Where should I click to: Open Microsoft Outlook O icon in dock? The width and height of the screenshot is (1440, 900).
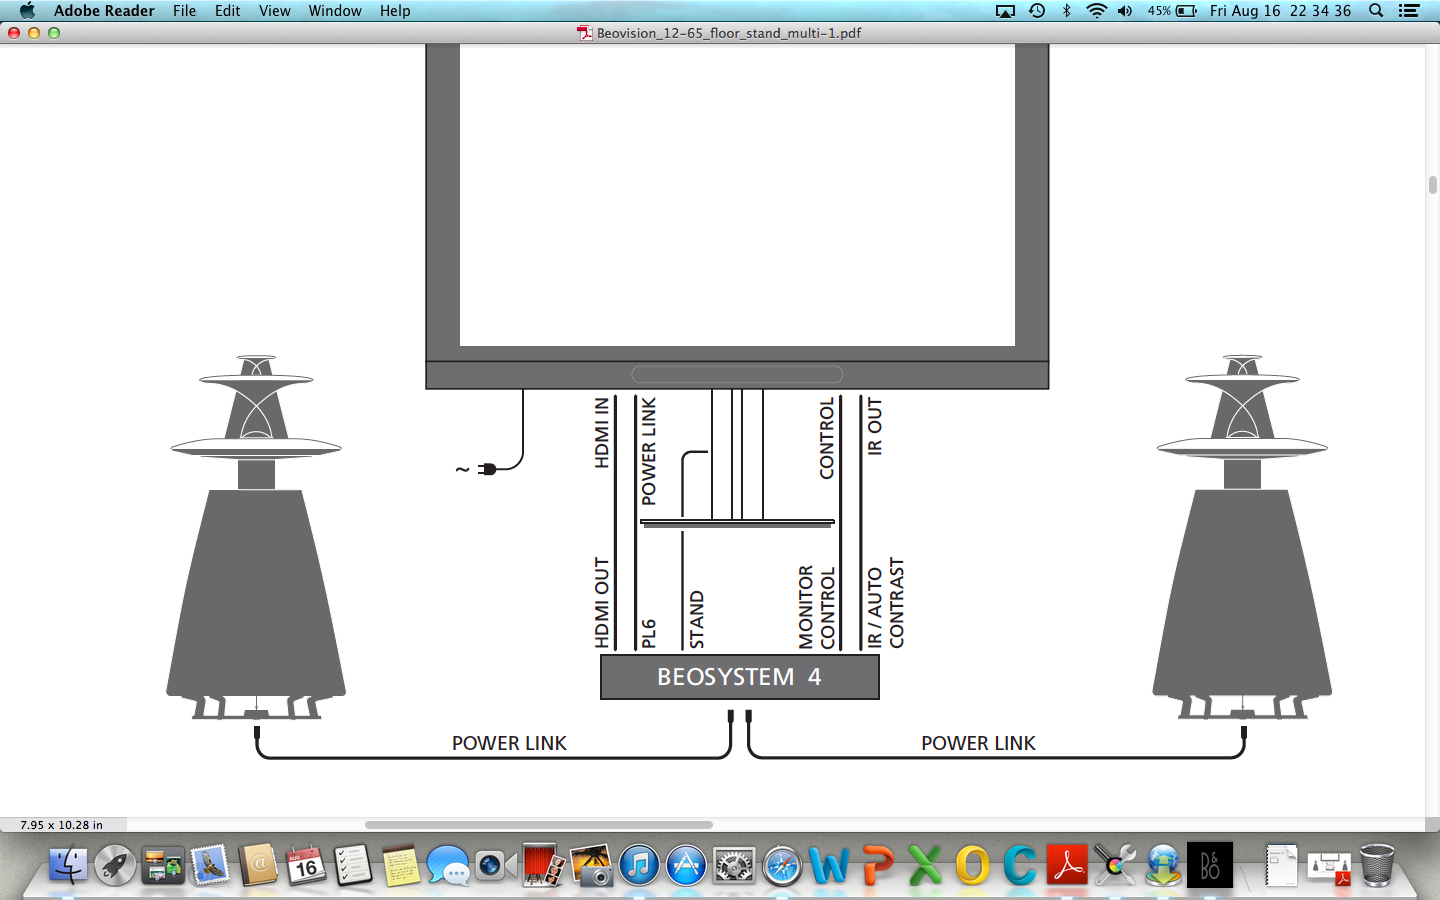tap(972, 865)
